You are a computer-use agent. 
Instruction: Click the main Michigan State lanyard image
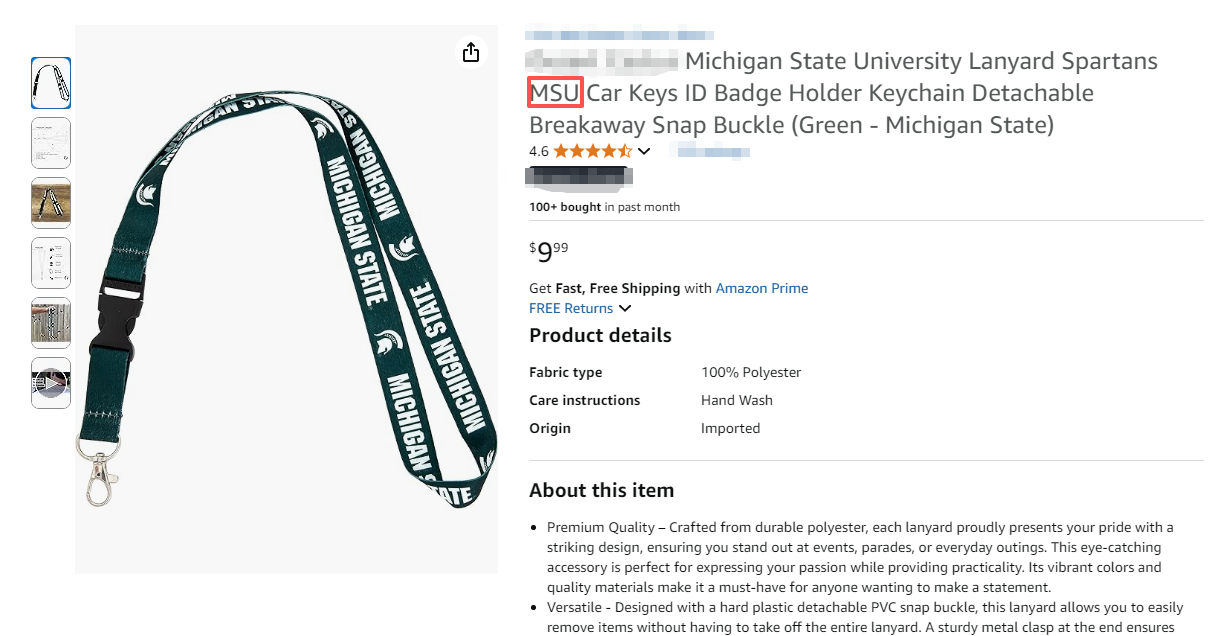[x=287, y=300]
